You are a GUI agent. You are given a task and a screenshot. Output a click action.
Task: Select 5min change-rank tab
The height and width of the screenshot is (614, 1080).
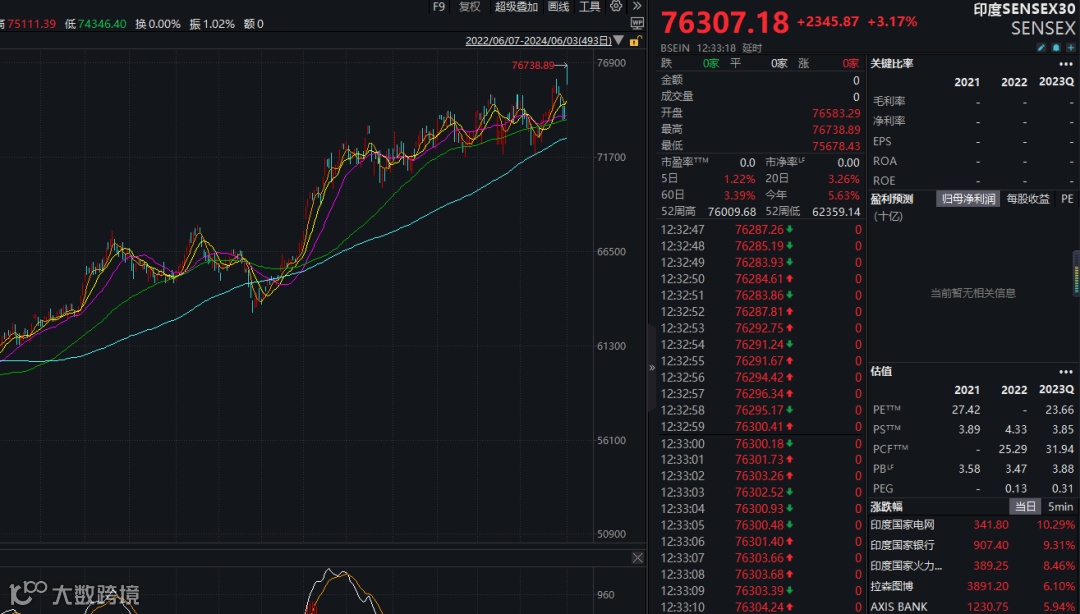point(1060,506)
